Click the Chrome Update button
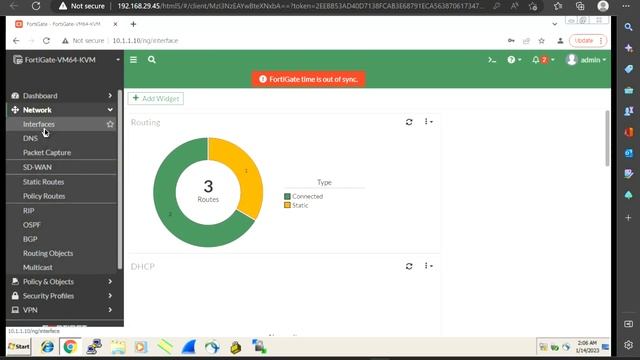Viewport: 640px width, 360px height. click(x=588, y=41)
